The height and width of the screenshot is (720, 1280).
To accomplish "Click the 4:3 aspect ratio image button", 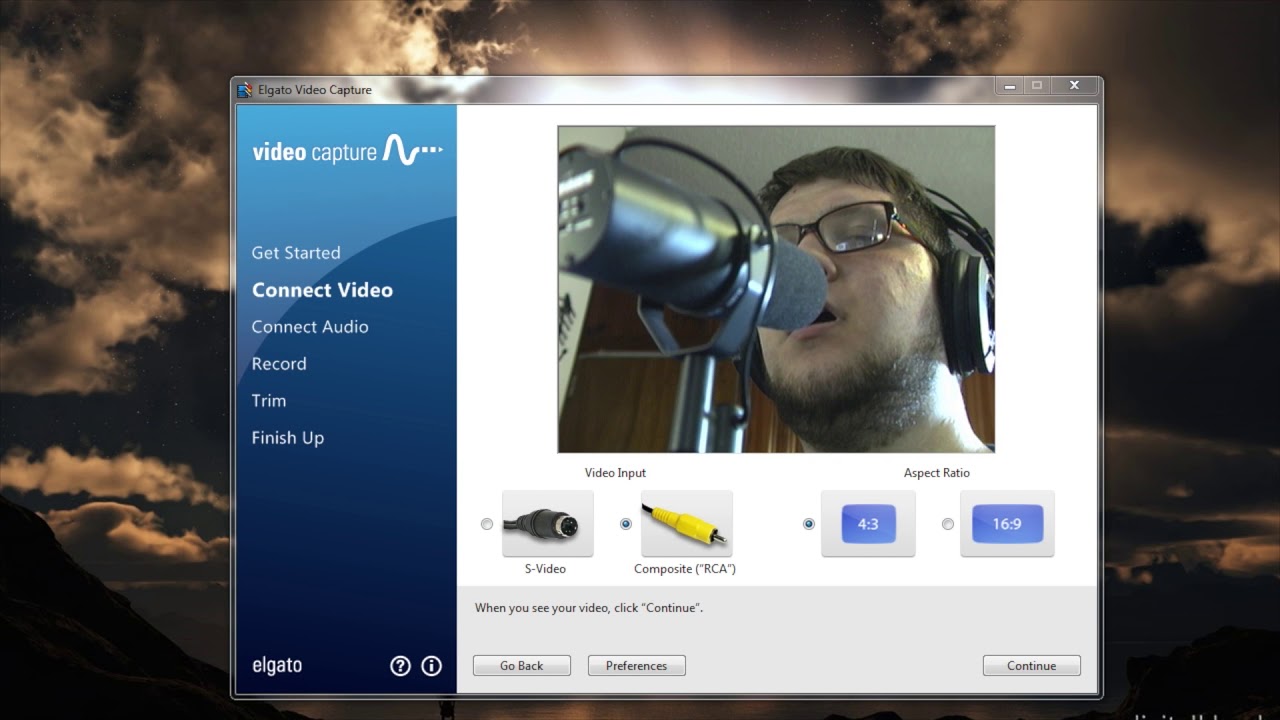I will click(868, 524).
